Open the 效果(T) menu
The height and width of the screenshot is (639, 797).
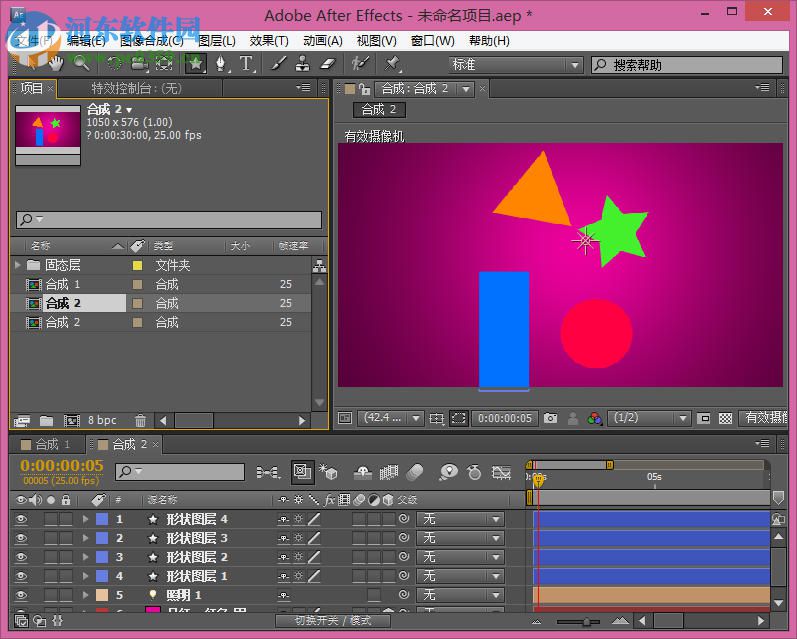click(268, 41)
